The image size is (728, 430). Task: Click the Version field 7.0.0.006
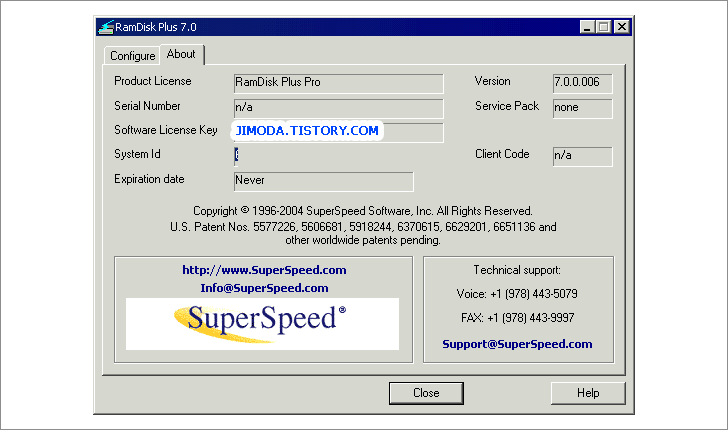coord(583,83)
